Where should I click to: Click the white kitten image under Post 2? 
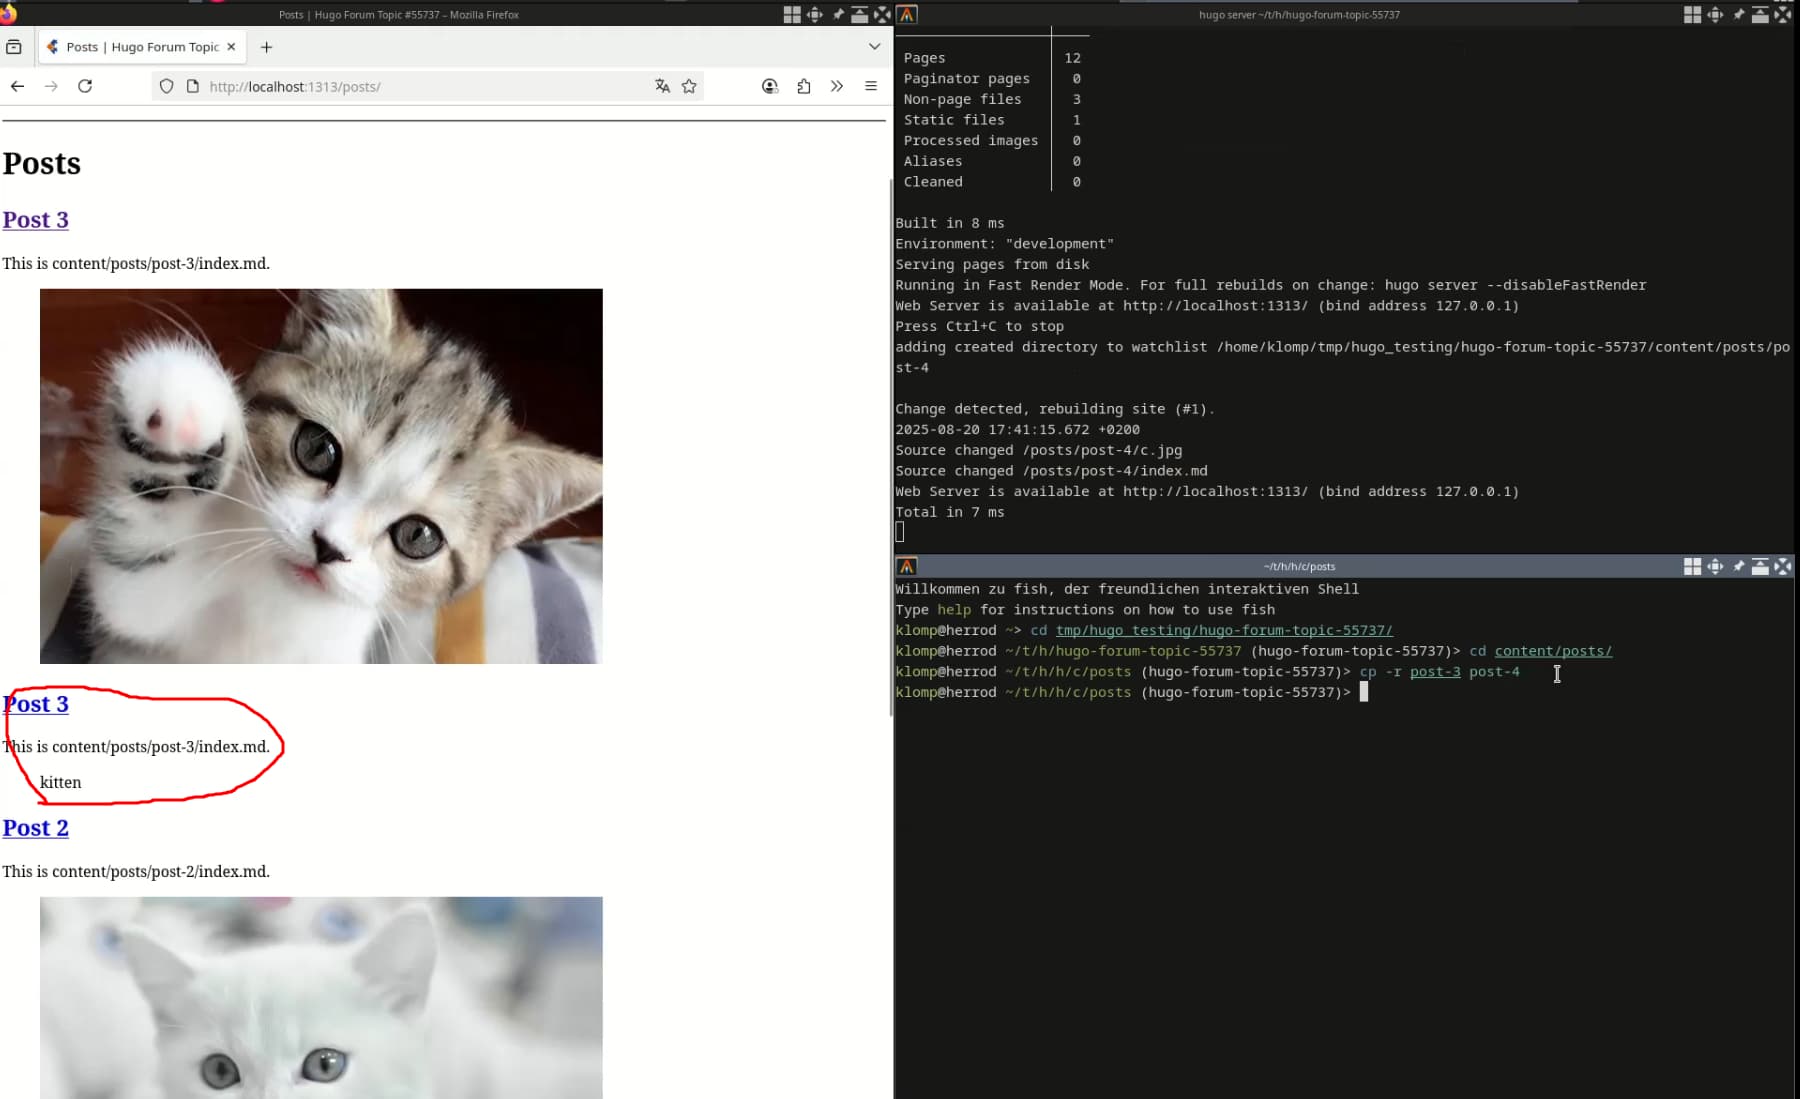(x=321, y=998)
